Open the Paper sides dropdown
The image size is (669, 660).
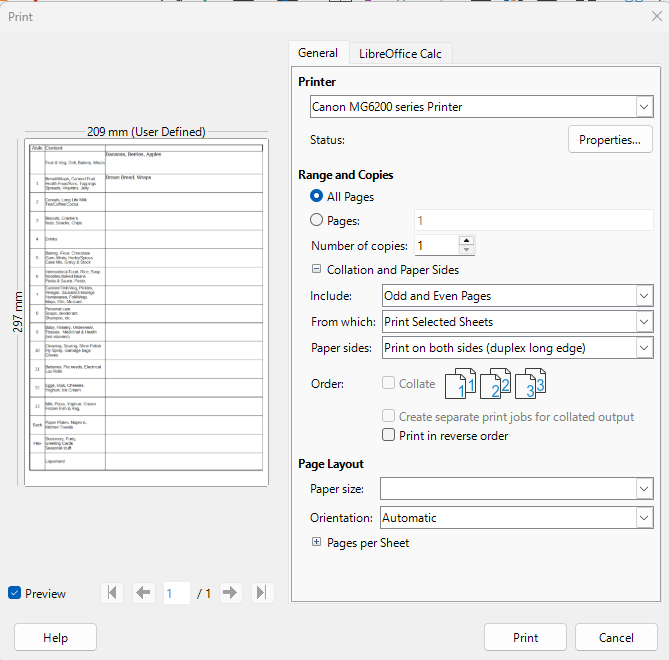643,347
